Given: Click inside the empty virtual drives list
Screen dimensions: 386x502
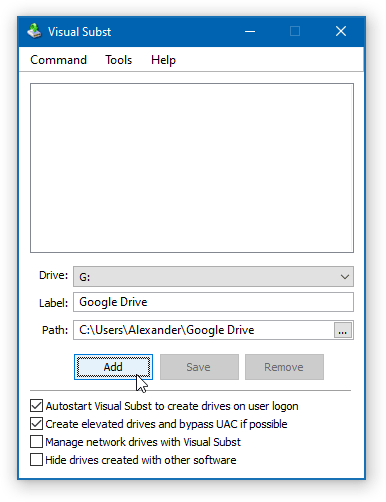Looking at the screenshot, I should click(x=192, y=168).
